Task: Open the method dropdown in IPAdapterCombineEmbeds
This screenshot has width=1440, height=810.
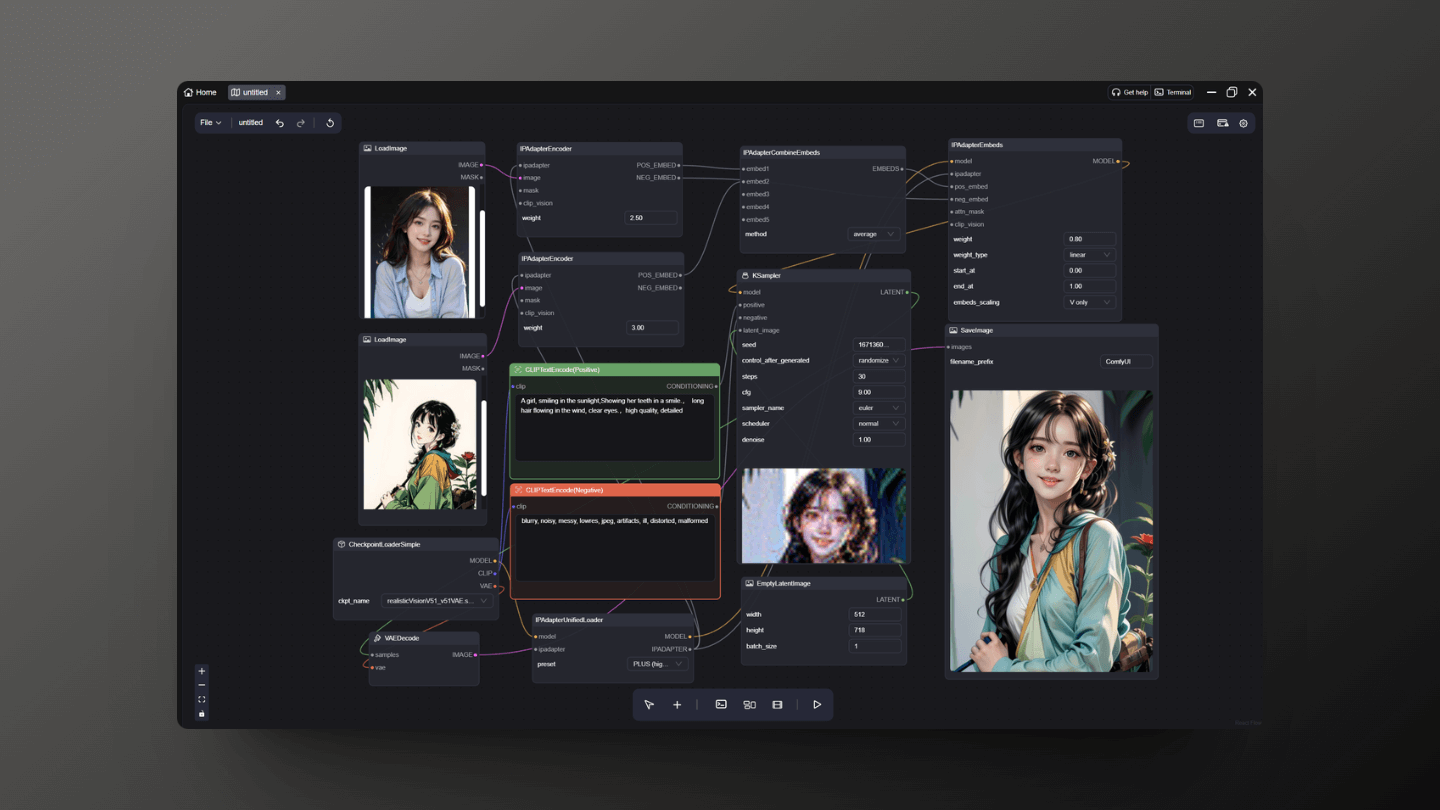Action: pos(871,233)
